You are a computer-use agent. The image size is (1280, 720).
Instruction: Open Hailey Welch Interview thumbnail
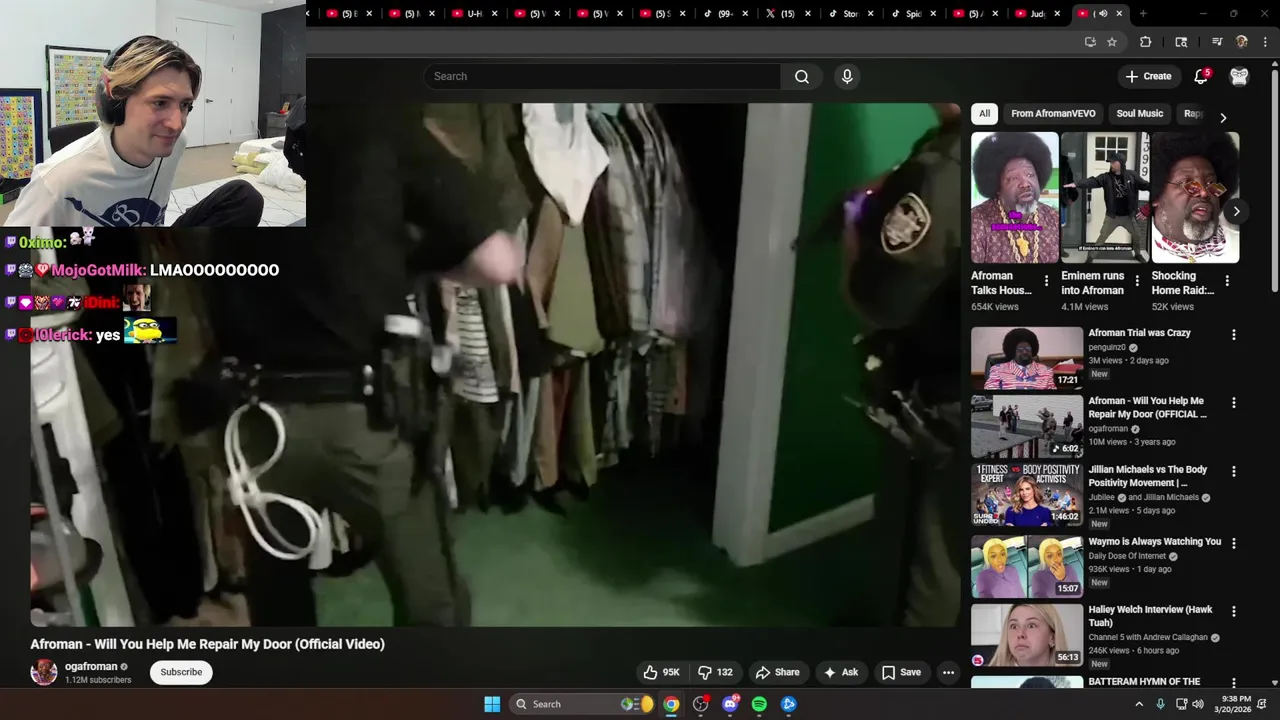(1027, 635)
